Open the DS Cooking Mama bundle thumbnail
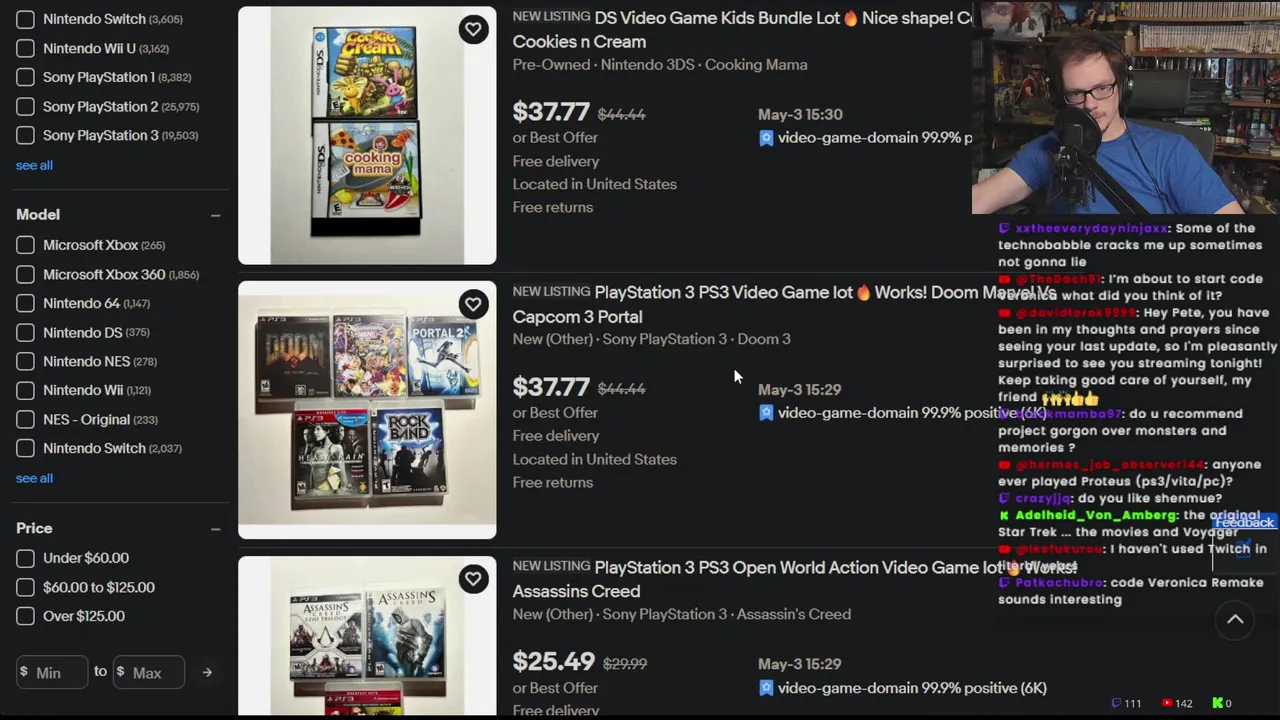The height and width of the screenshot is (720, 1280). pos(367,135)
